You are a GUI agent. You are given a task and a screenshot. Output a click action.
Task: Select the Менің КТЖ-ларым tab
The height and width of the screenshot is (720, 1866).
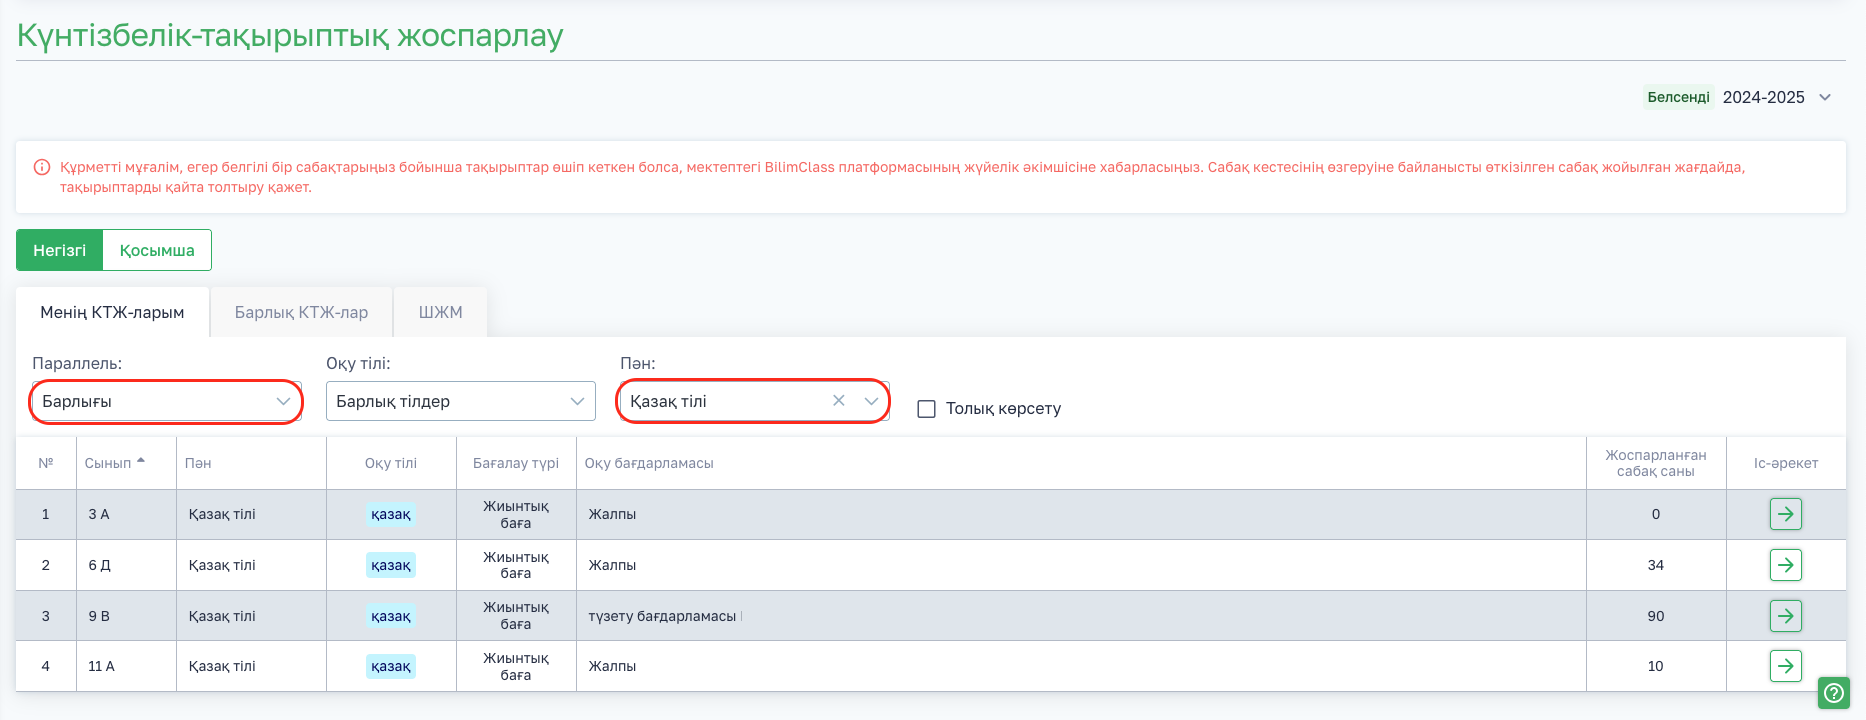[112, 312]
